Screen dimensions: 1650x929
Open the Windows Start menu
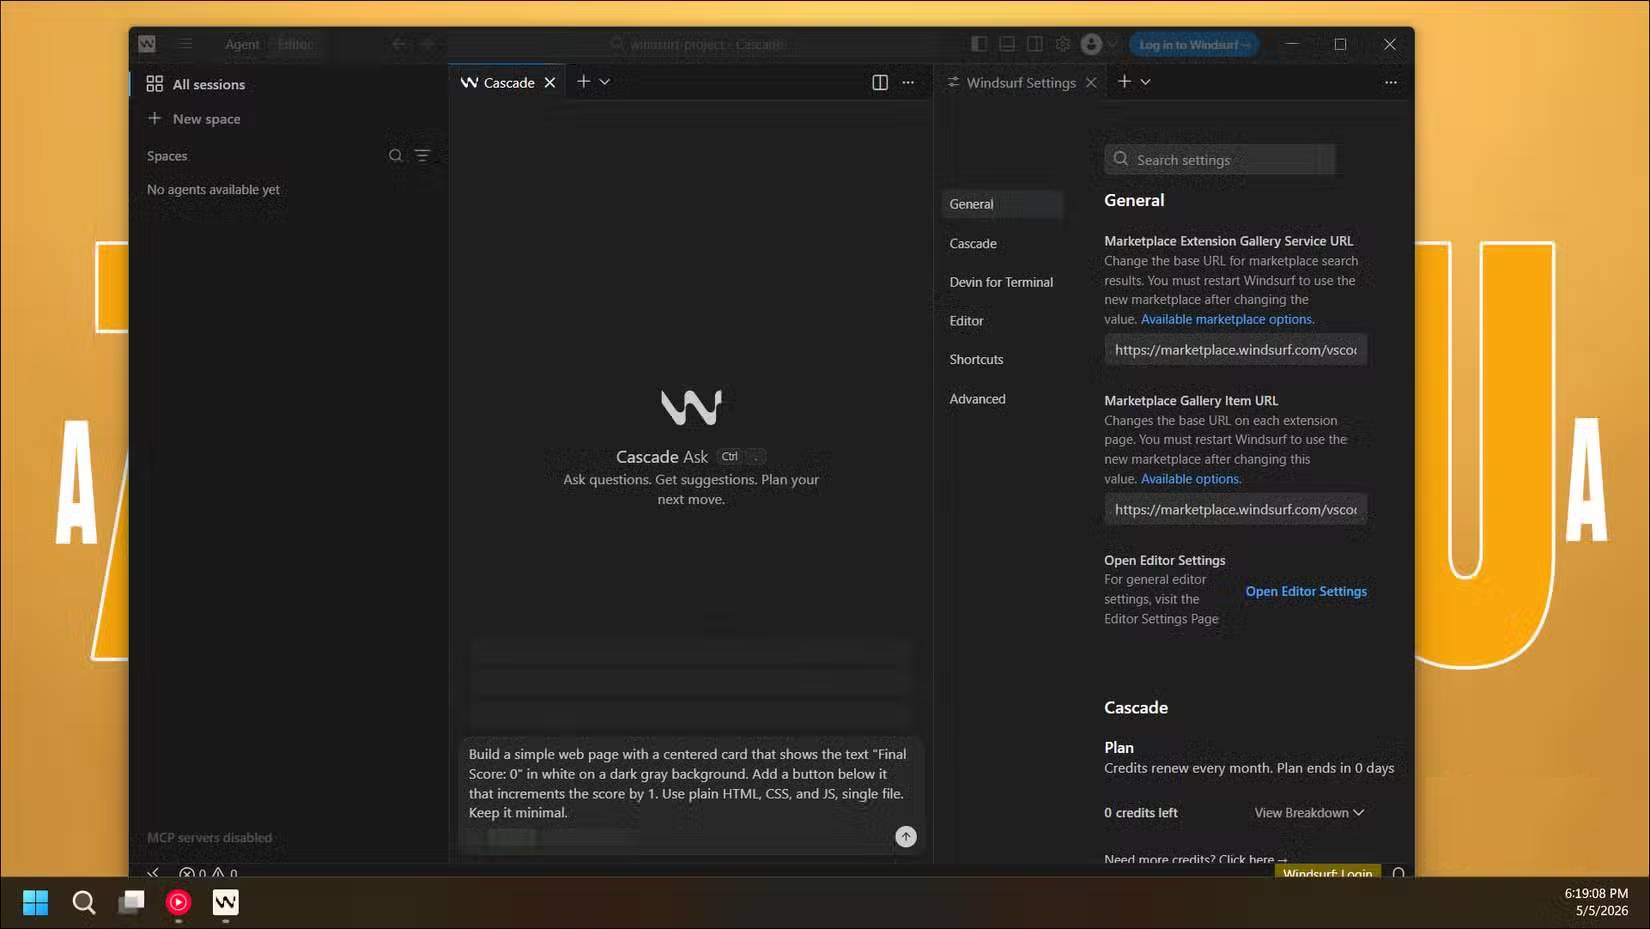click(x=35, y=903)
